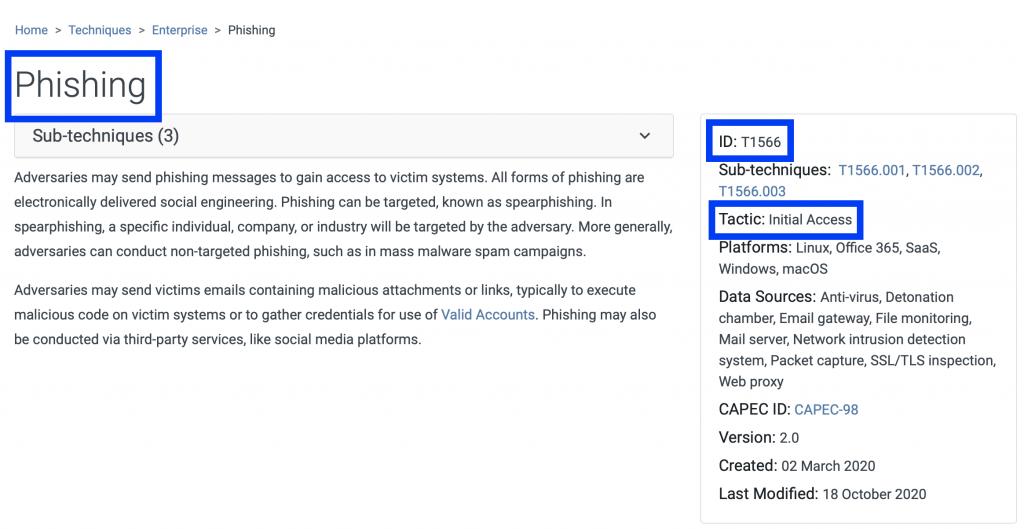Open sub-technique T1566.003 link

point(752,191)
